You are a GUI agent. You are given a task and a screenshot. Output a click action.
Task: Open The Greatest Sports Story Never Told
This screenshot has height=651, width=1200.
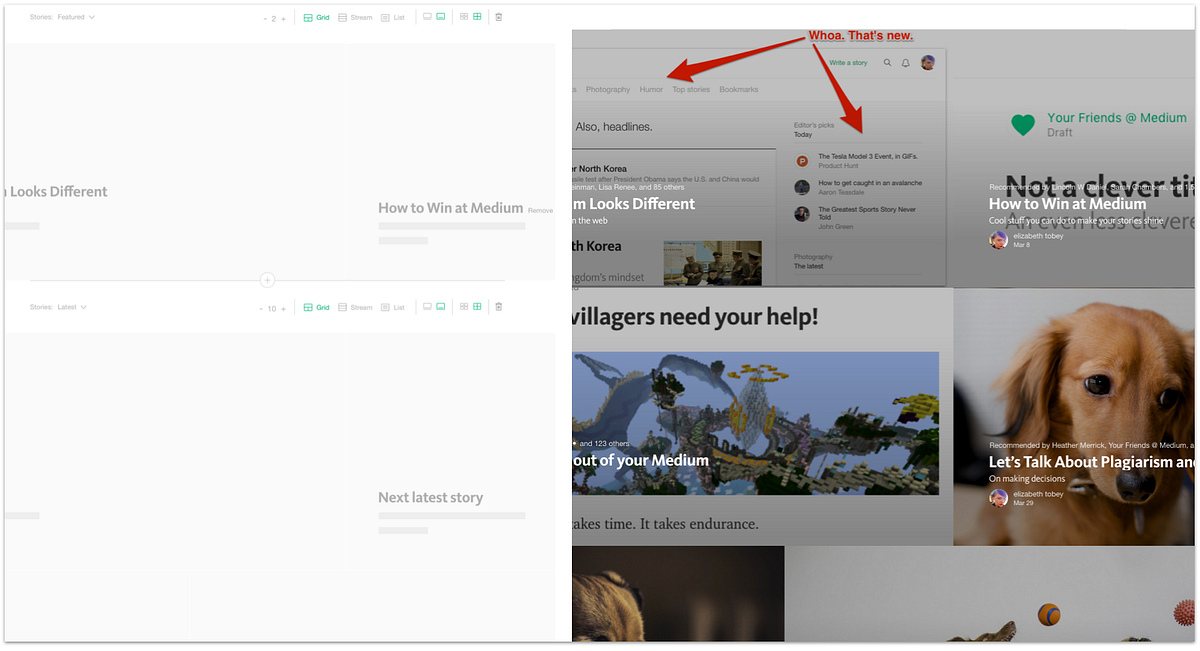(x=867, y=213)
